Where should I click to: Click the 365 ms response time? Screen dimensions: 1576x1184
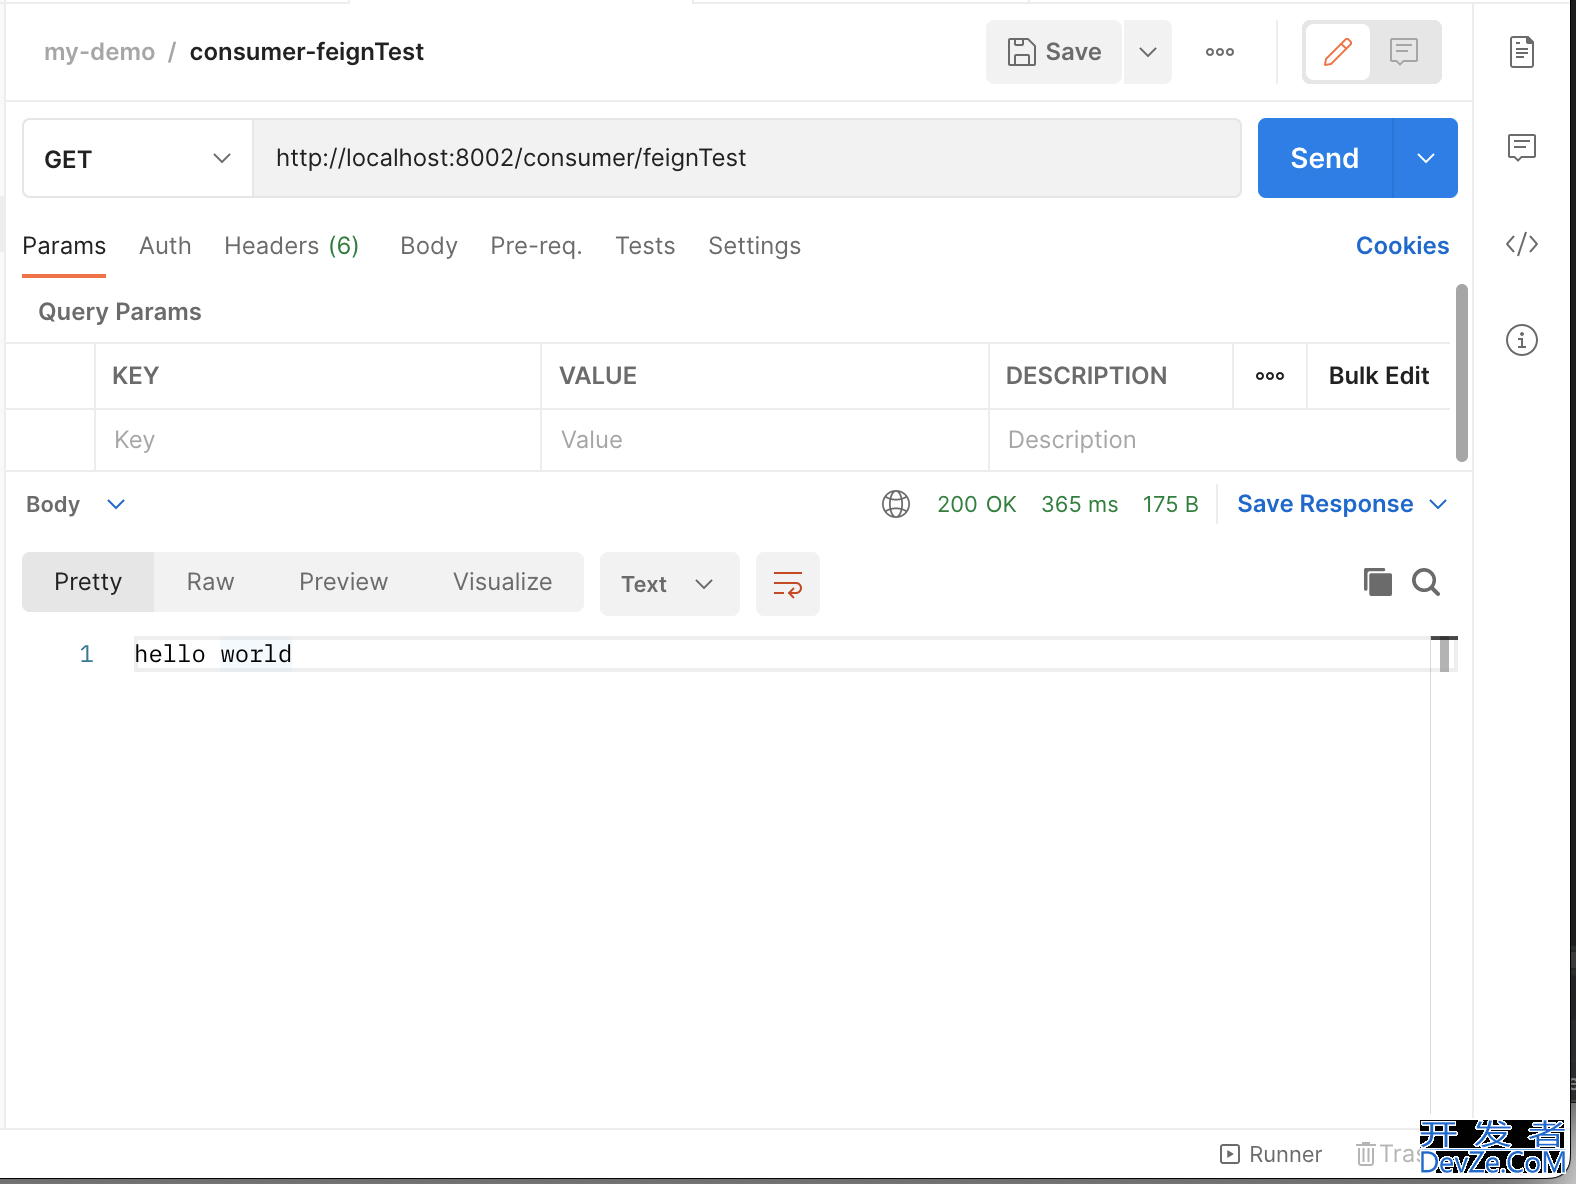click(1080, 504)
